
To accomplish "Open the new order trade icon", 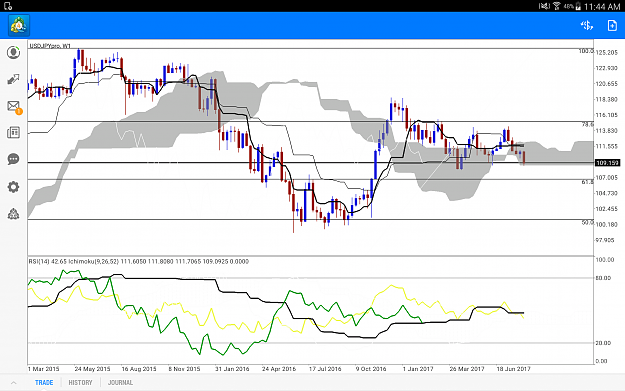I will tap(586, 26).
